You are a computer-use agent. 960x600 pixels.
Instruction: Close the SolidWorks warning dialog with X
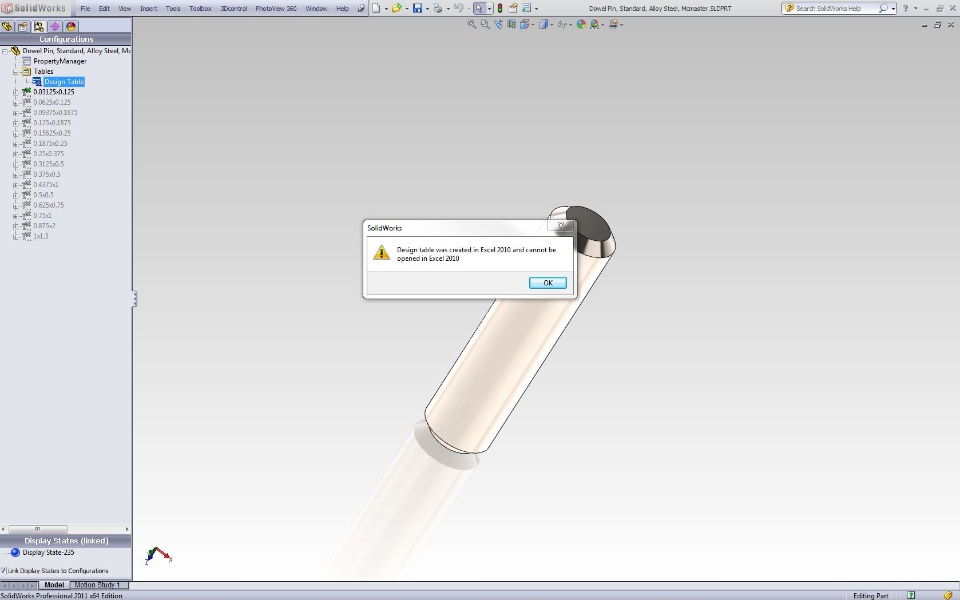[x=561, y=226]
